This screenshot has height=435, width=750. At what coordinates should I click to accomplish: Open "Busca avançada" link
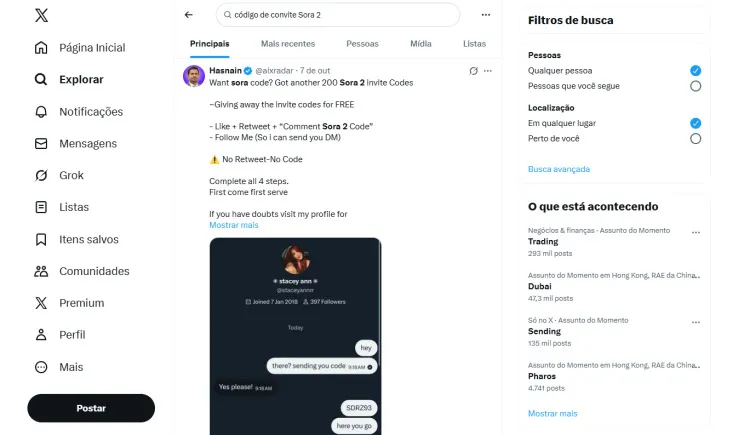pyautogui.click(x=559, y=169)
